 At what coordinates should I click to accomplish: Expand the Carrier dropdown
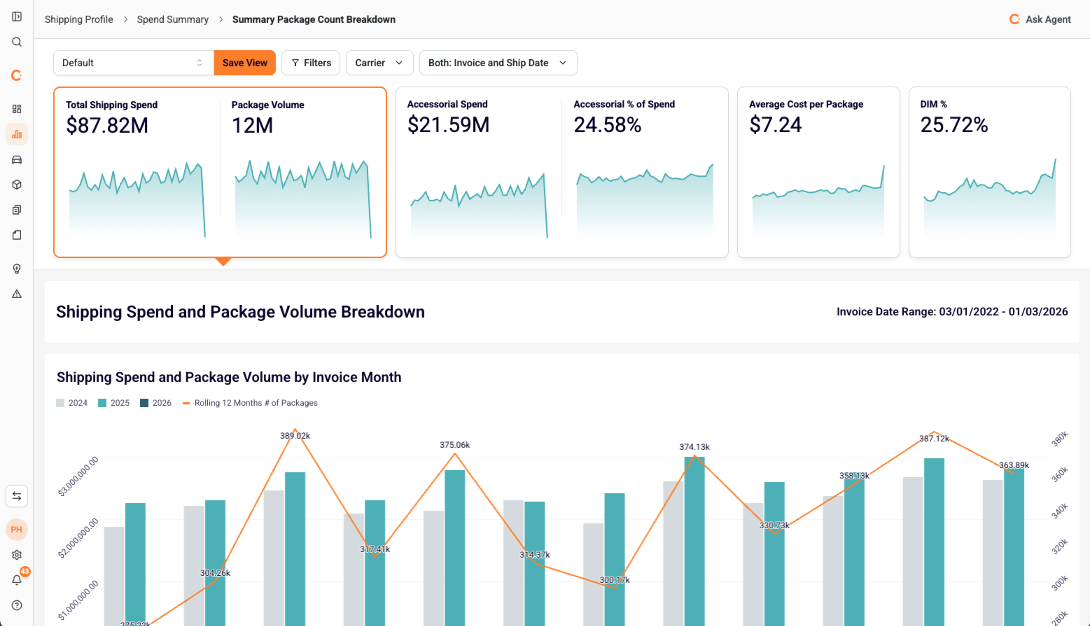click(379, 63)
